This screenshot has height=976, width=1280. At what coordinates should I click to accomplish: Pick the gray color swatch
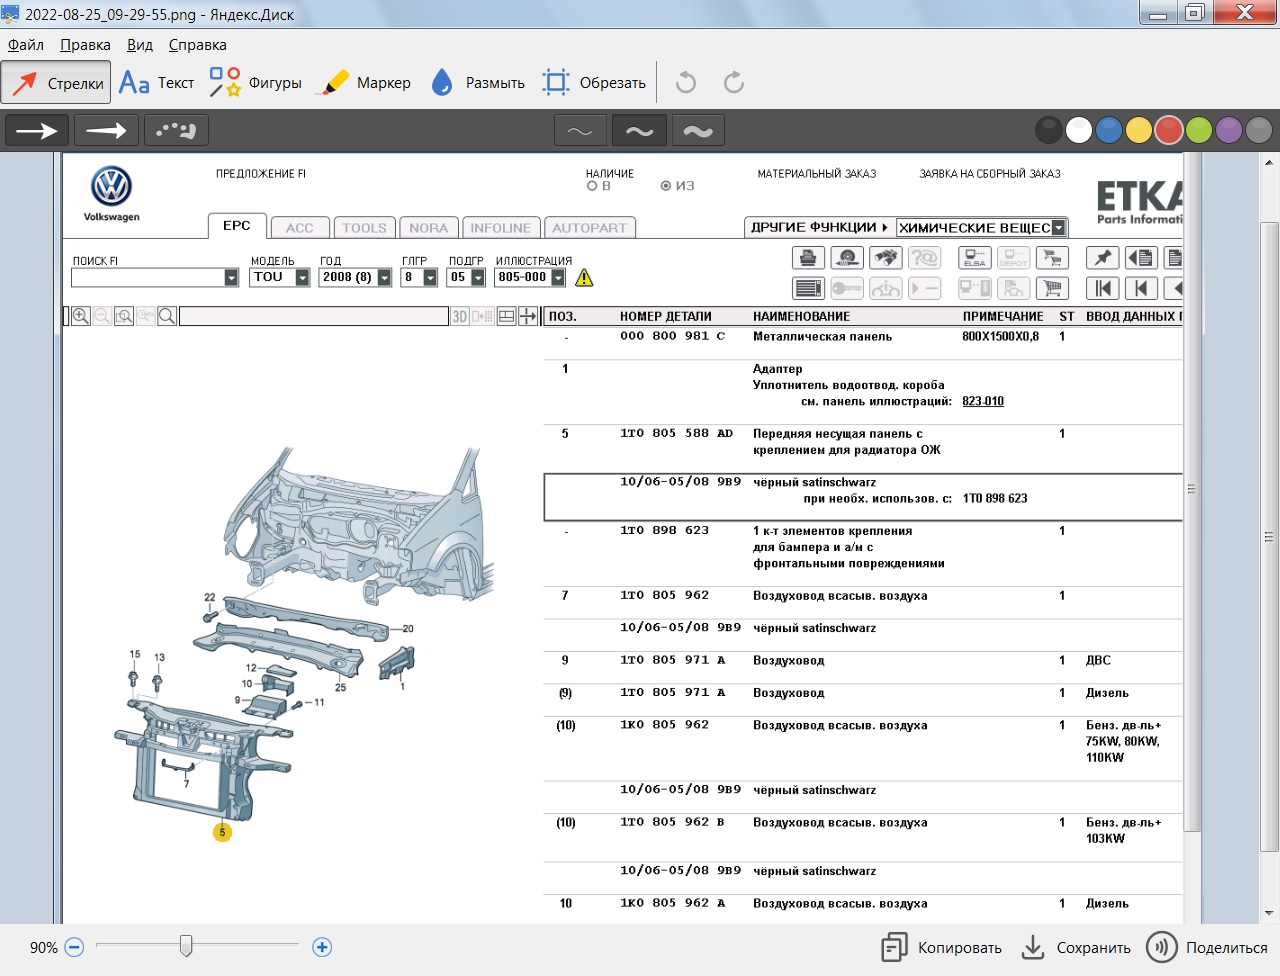[x=1259, y=130]
